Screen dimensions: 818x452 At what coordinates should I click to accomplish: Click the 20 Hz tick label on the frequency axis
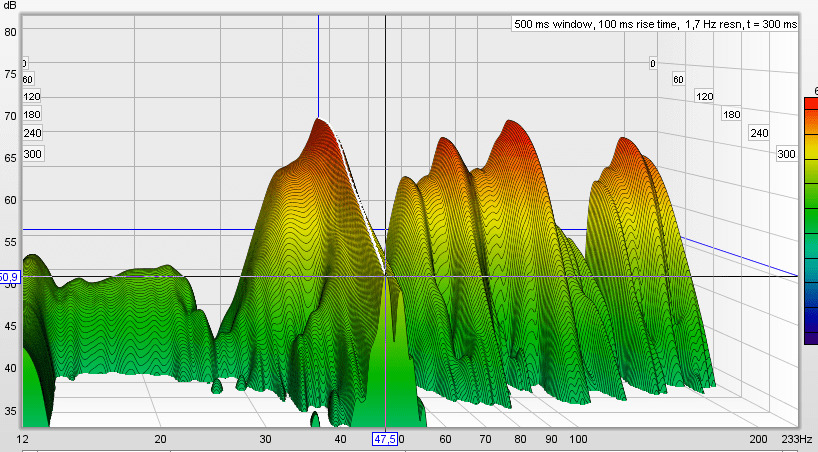click(160, 439)
